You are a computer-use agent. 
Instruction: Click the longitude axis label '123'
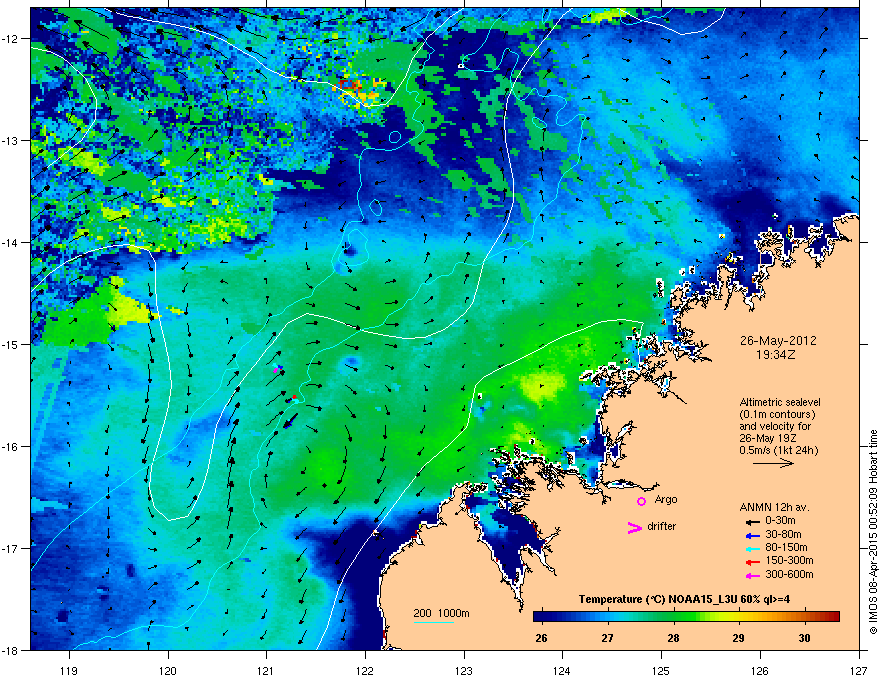click(x=464, y=670)
